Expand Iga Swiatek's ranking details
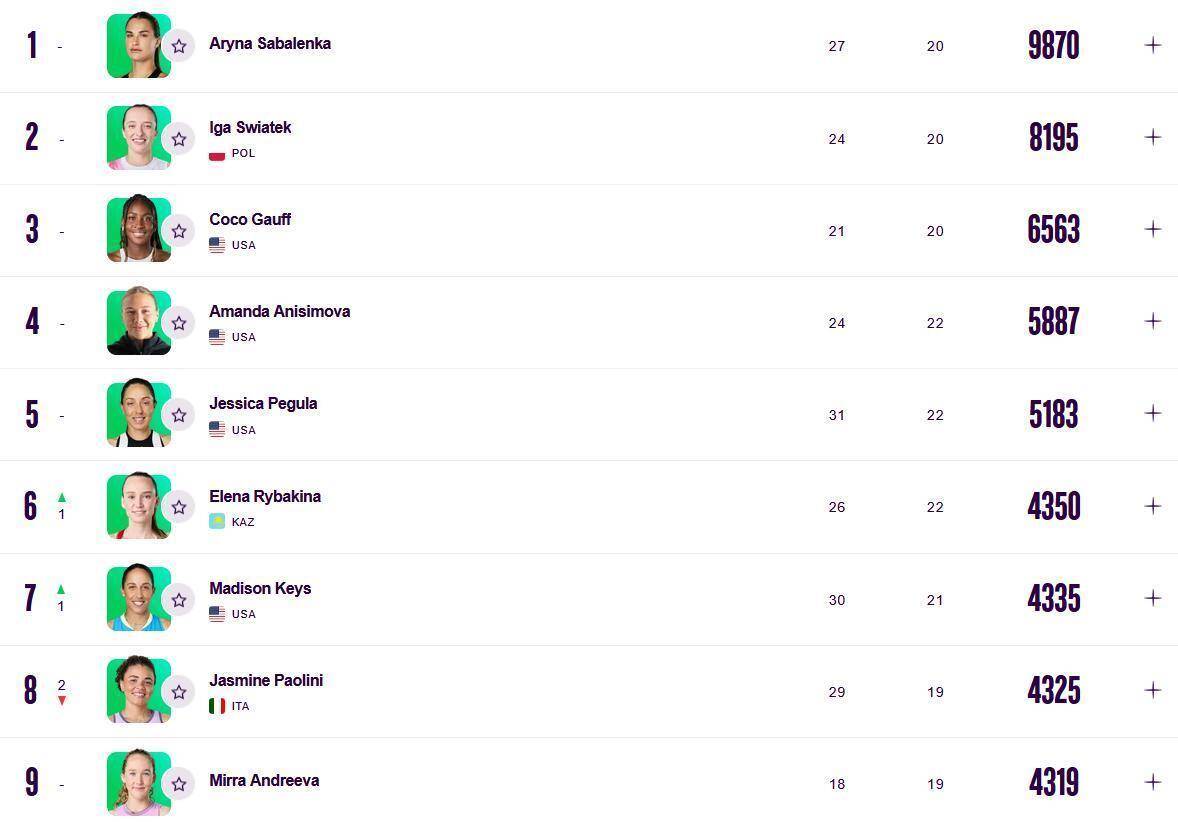 coord(1153,137)
